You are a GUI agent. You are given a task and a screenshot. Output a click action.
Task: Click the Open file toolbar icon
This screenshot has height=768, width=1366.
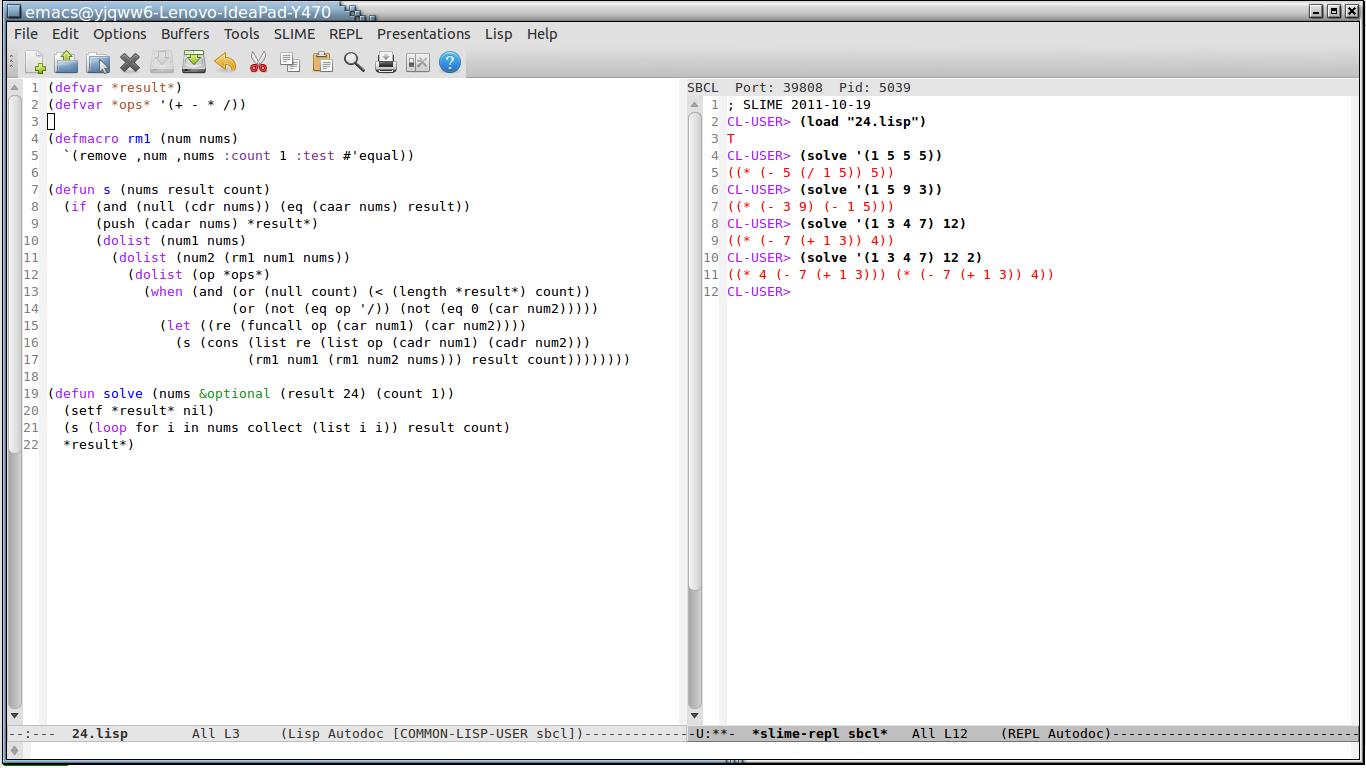66,62
